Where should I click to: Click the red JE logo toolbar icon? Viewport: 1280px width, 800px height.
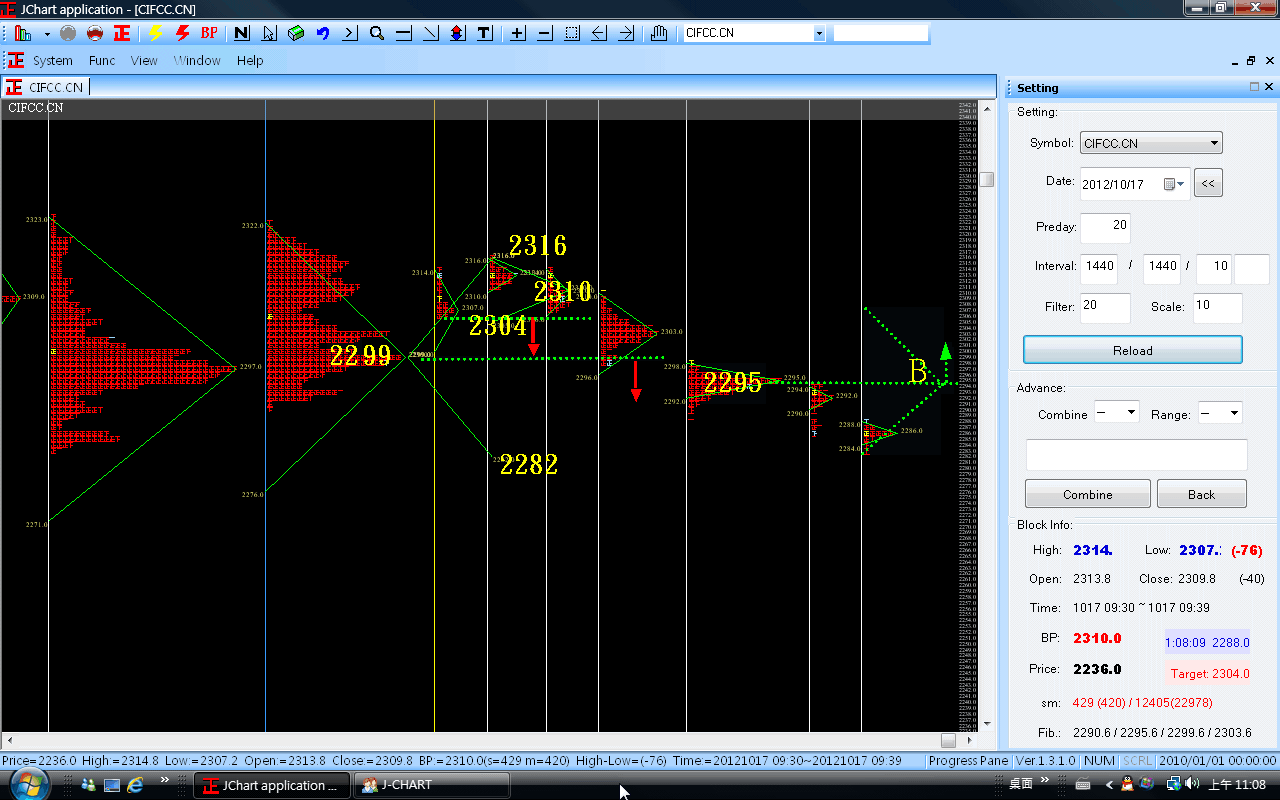pos(122,33)
